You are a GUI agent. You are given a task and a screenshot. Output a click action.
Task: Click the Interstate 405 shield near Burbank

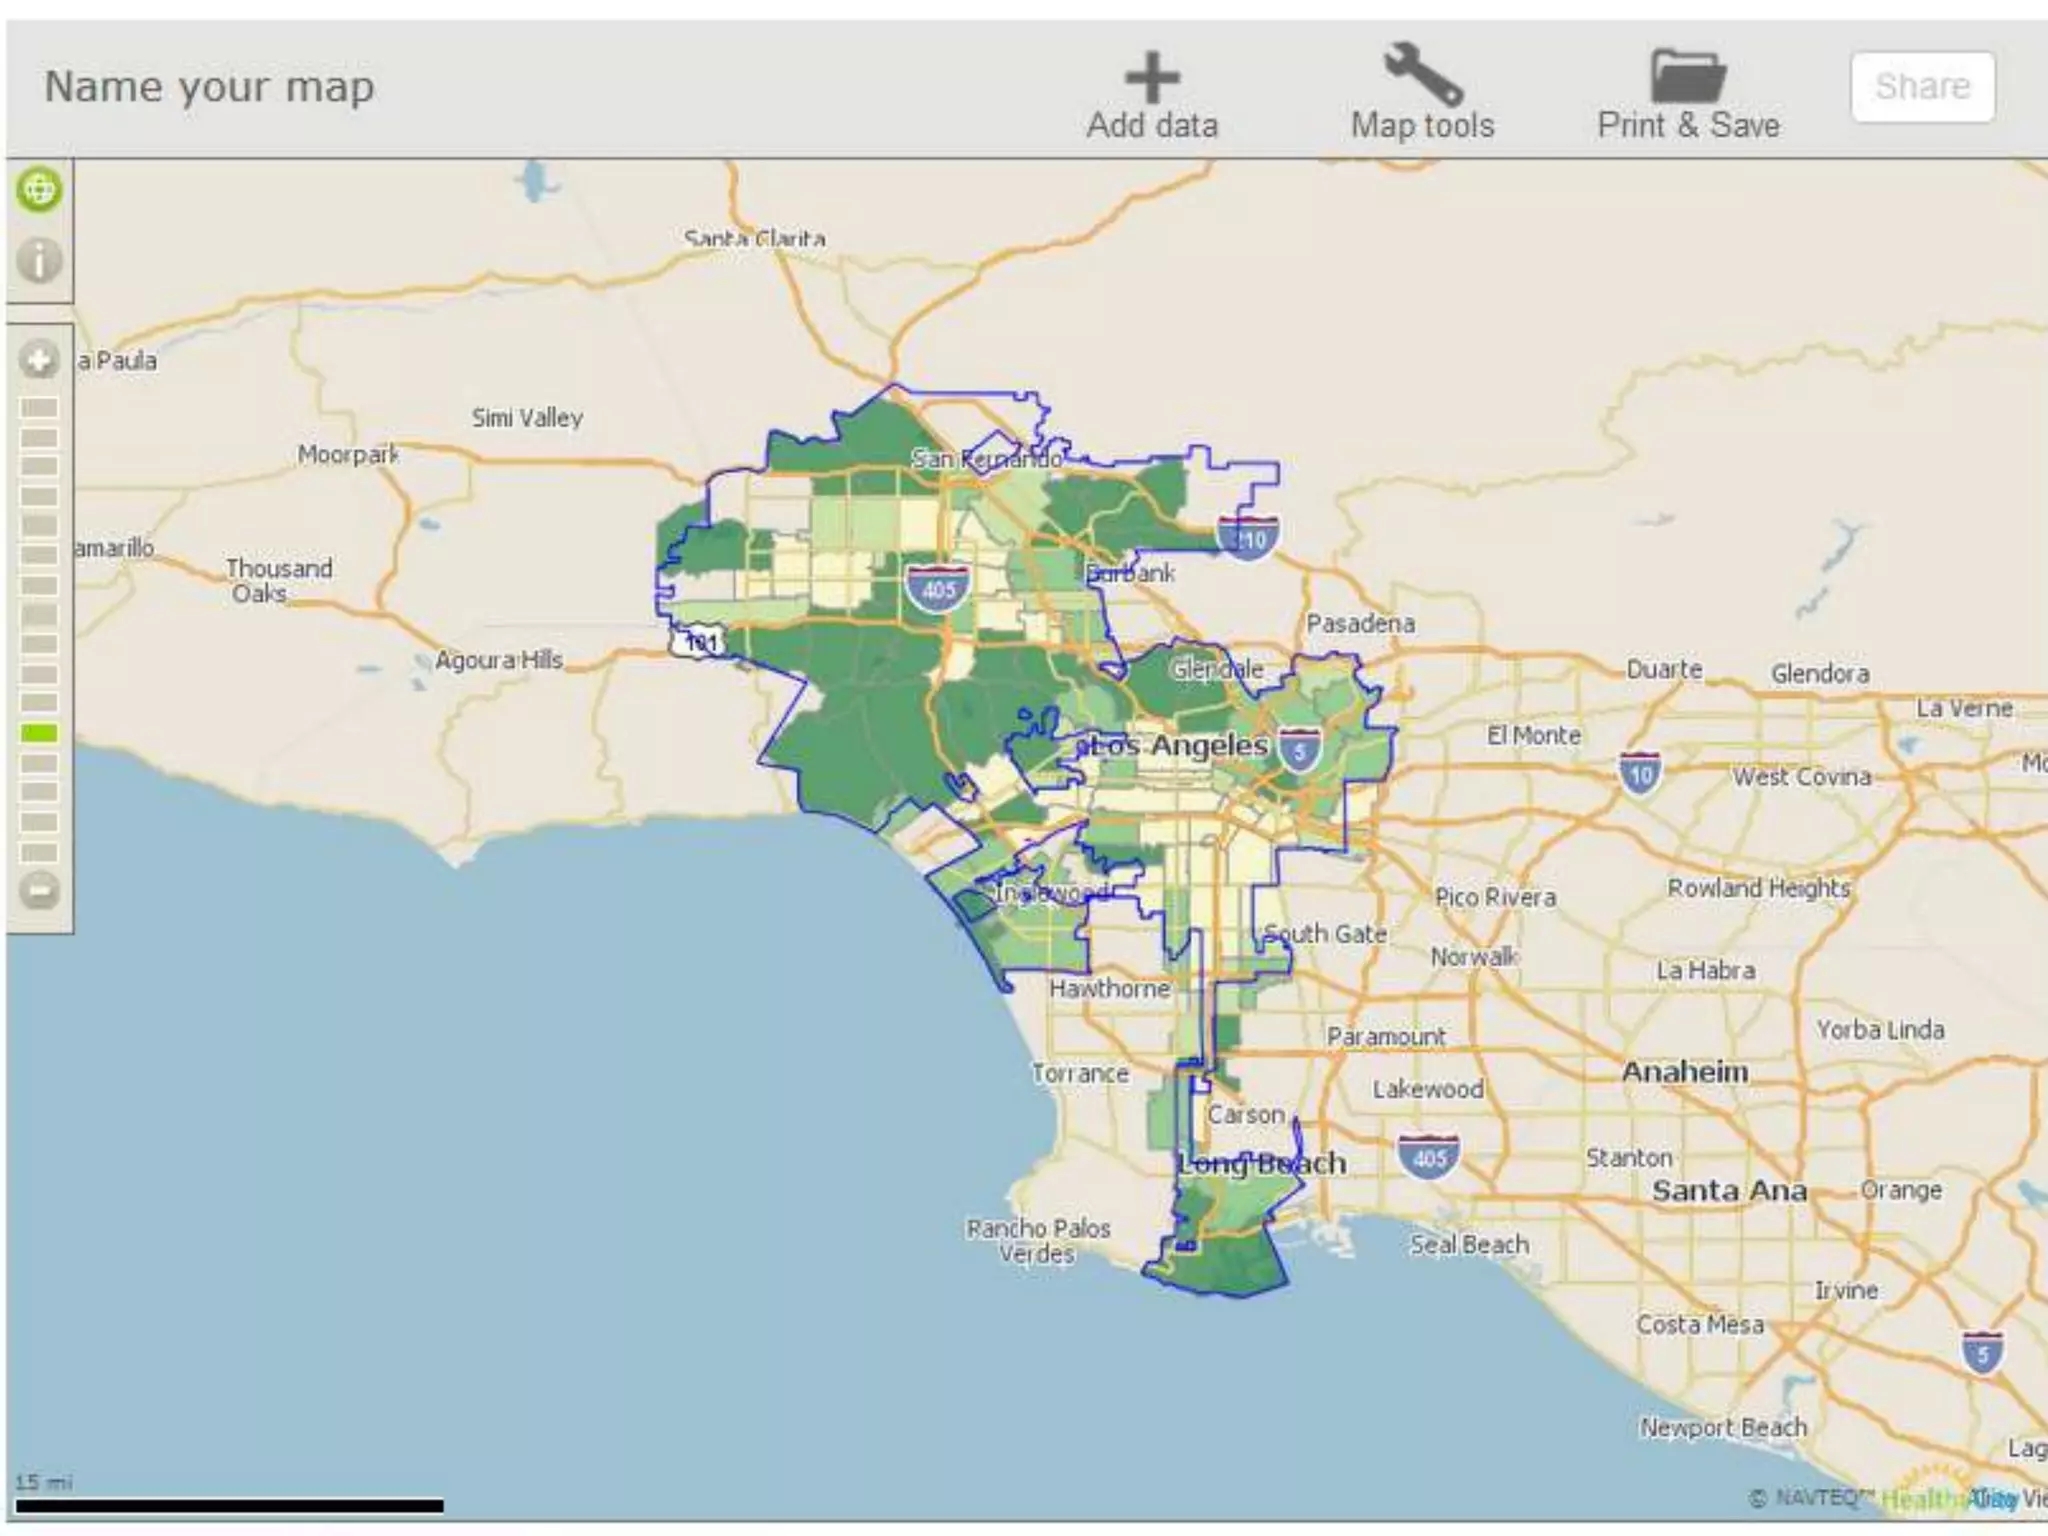coord(937,588)
